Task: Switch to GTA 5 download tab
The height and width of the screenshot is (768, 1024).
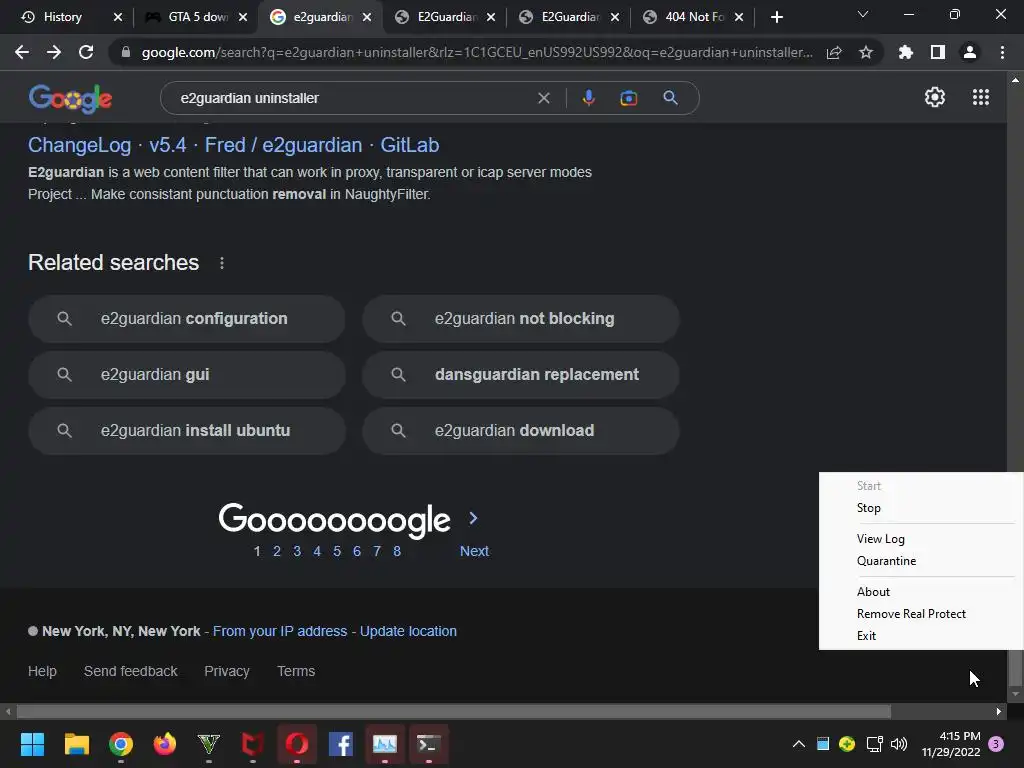Action: click(197, 17)
